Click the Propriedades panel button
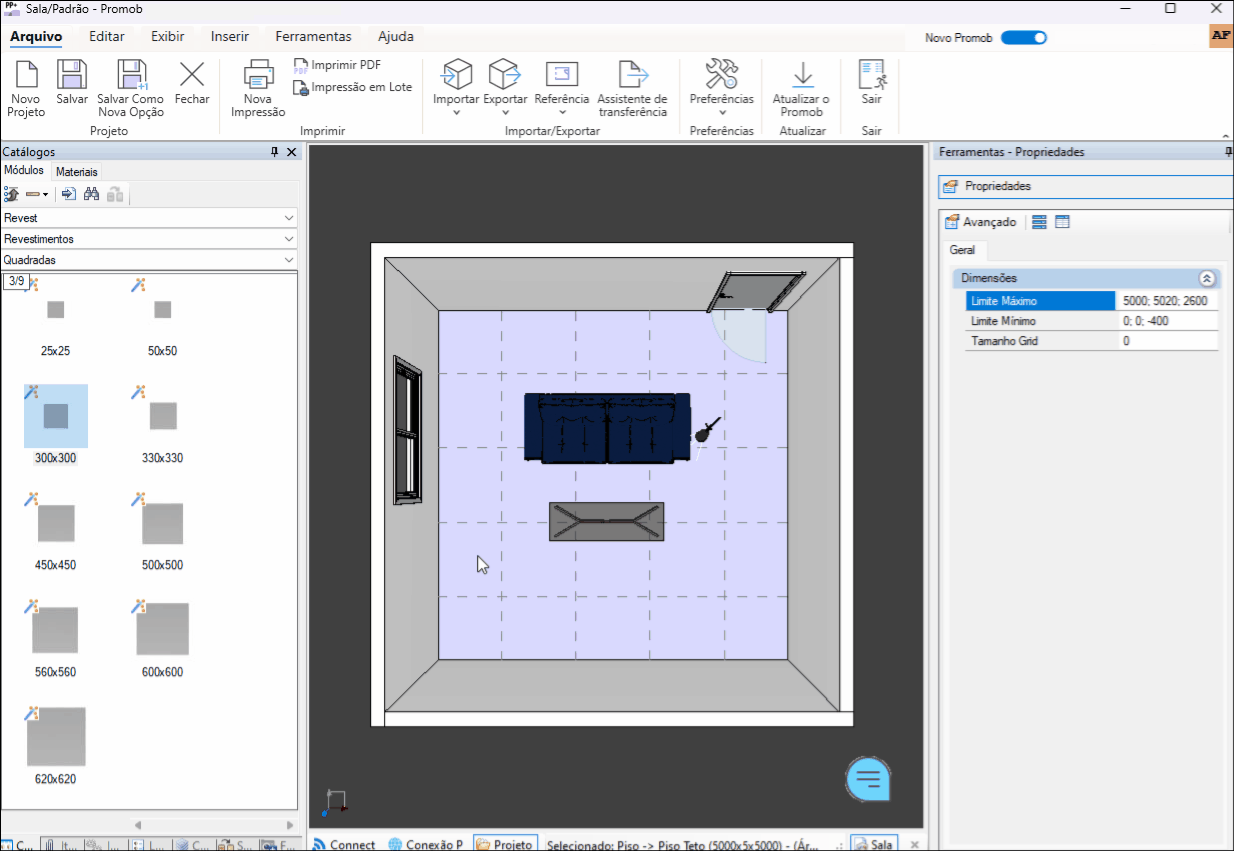The image size is (1234, 851). [1085, 187]
